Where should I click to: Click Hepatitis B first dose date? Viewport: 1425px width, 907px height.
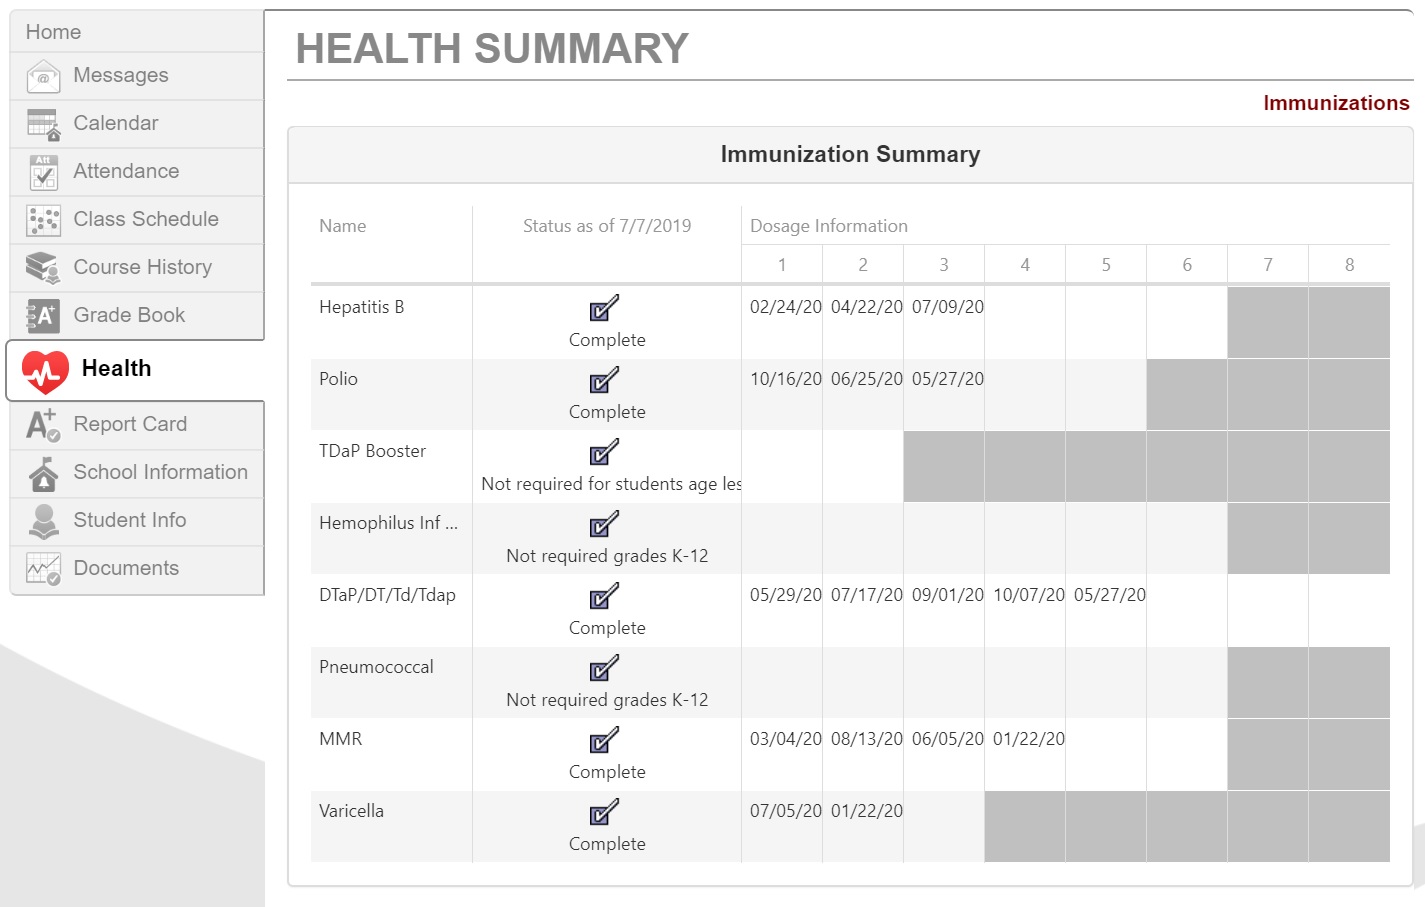point(785,307)
